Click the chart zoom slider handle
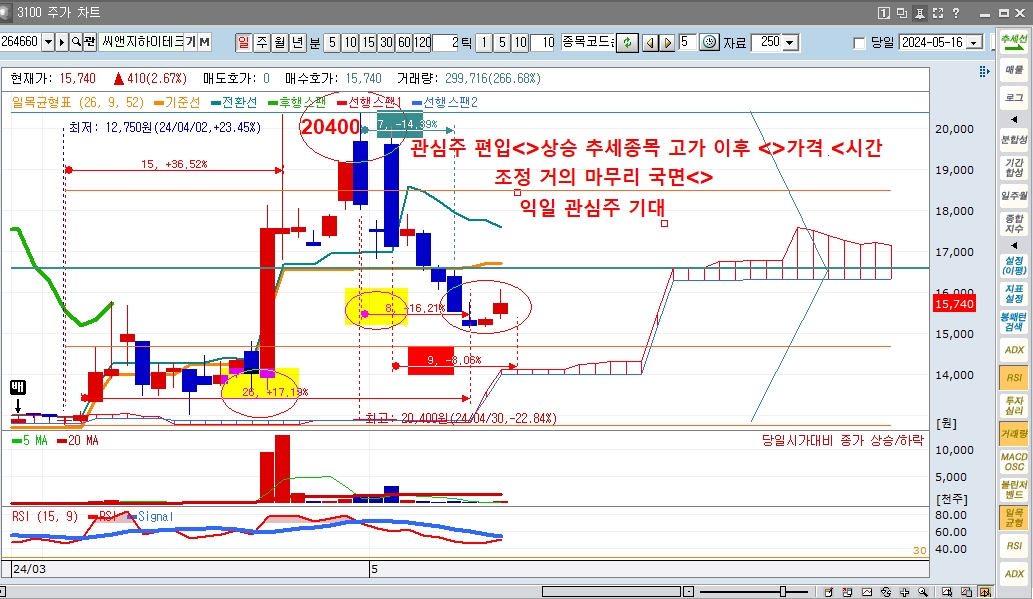The height and width of the screenshot is (599, 1033). coord(784,592)
